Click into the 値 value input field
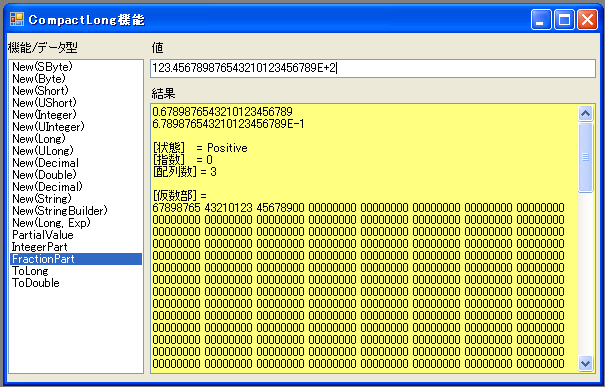 click(x=373, y=68)
